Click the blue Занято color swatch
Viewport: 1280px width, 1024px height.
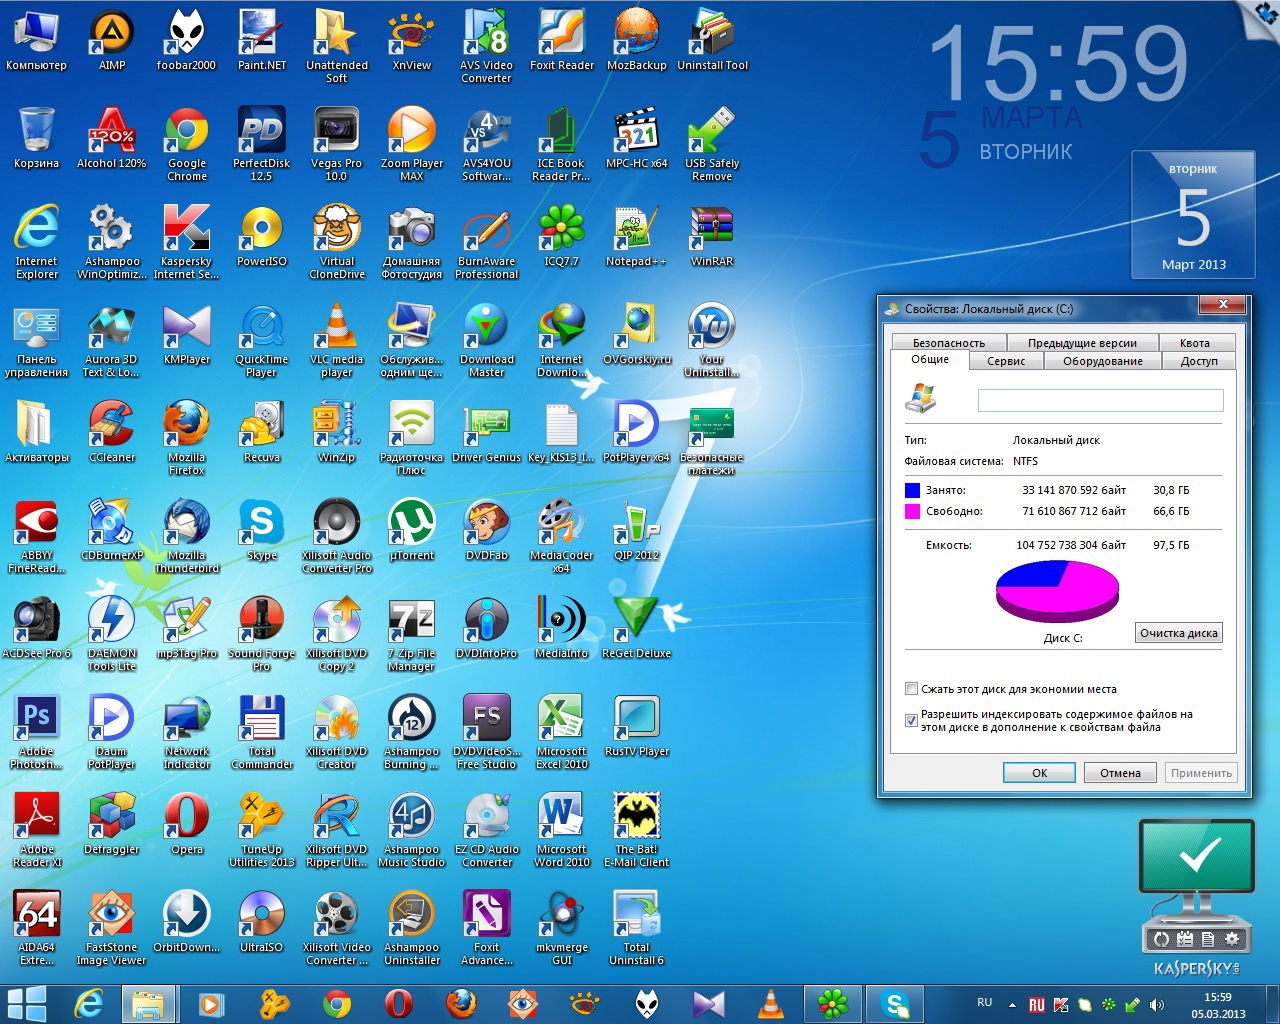[x=912, y=490]
